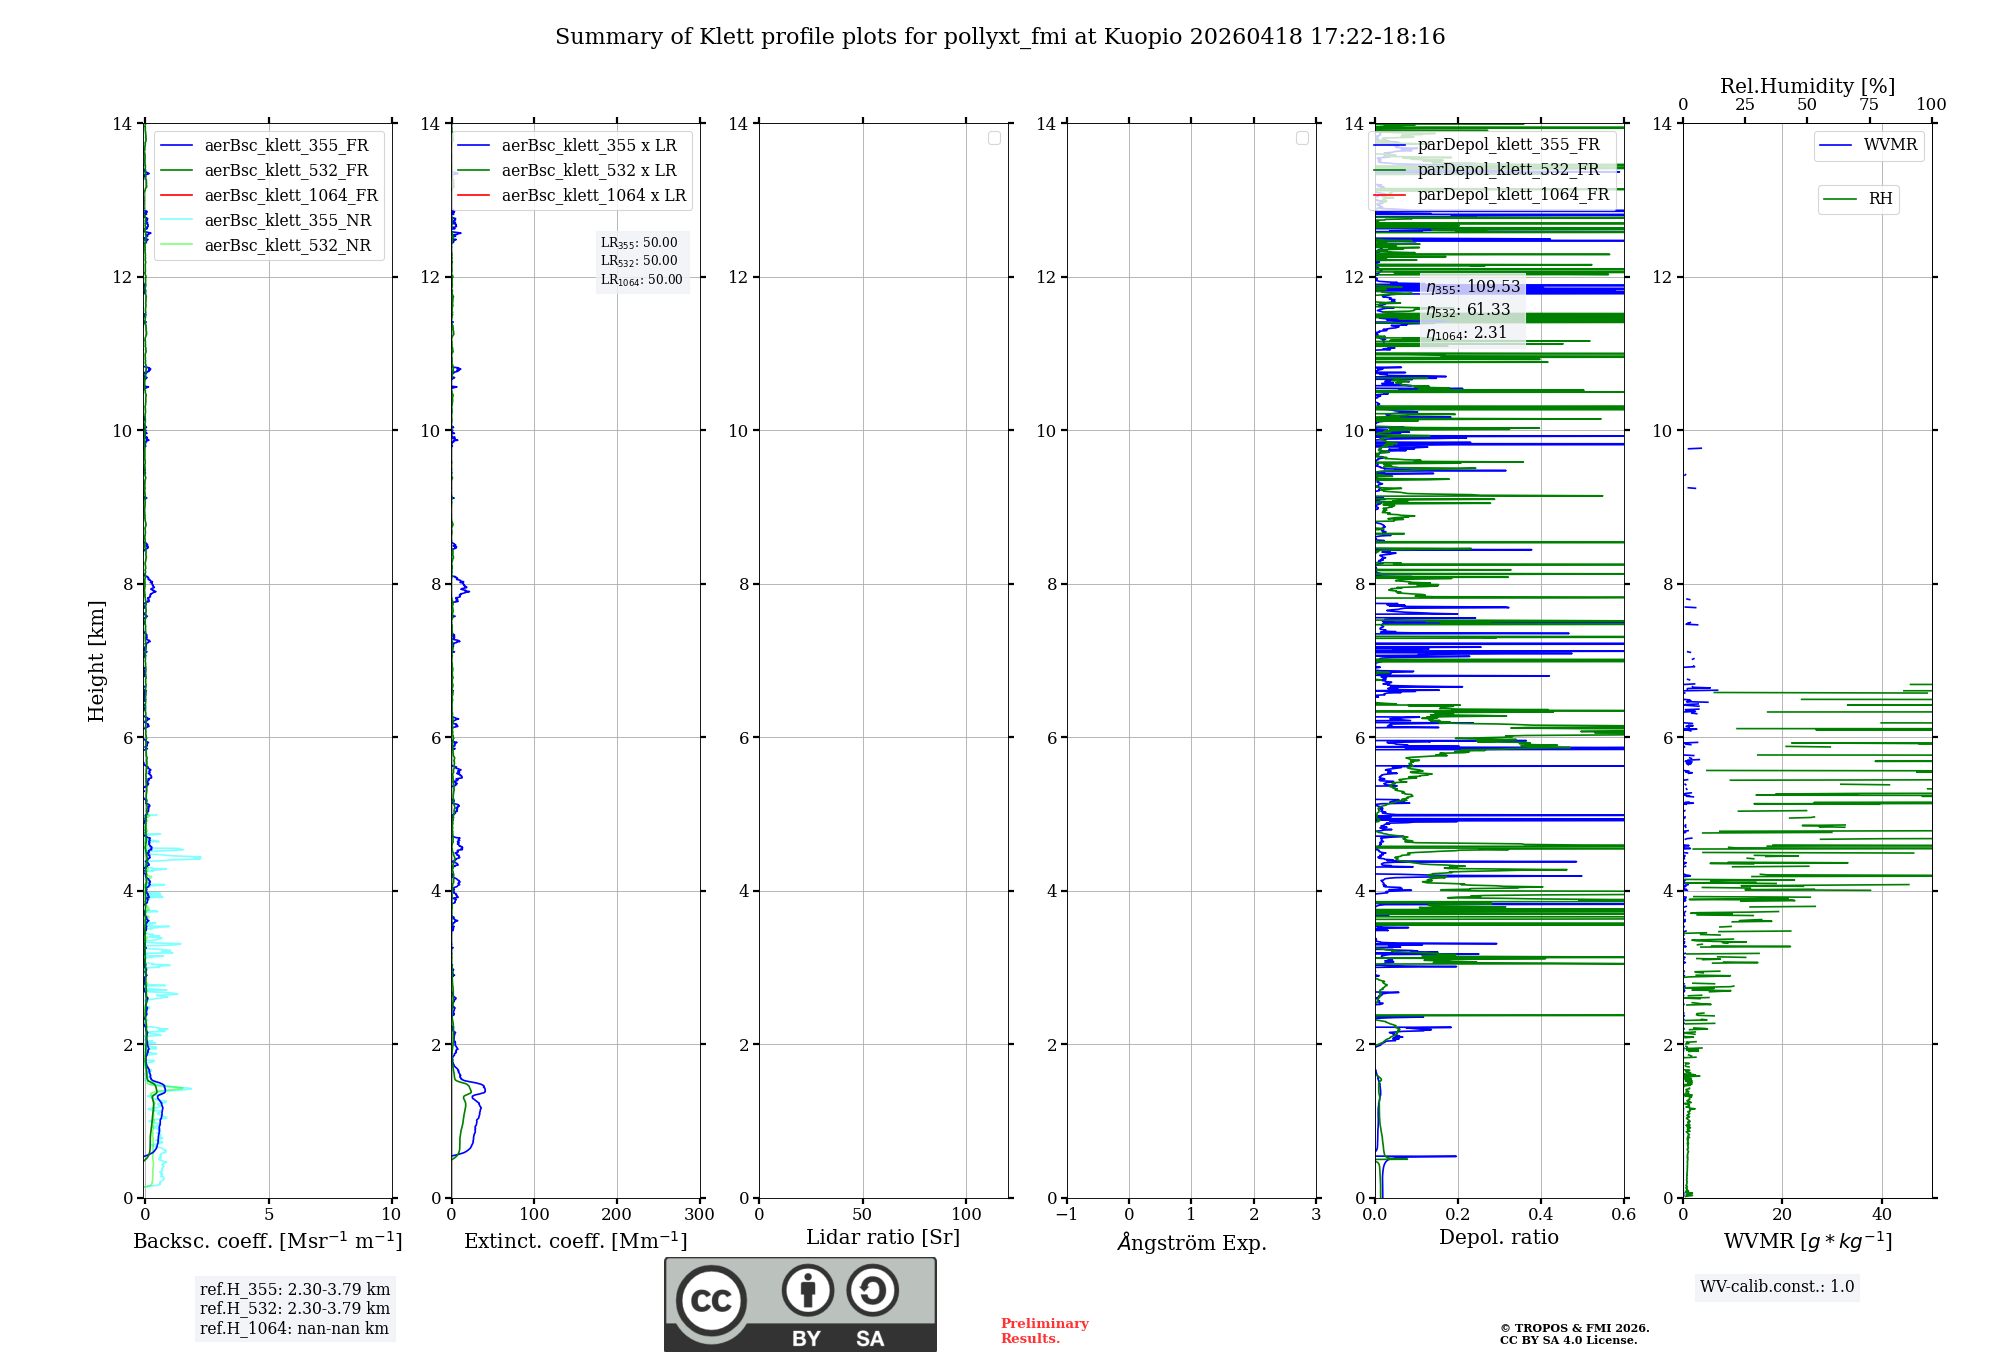Click the attribution person icon
The height and width of the screenshot is (1360, 2000).
pyautogui.click(x=807, y=1291)
